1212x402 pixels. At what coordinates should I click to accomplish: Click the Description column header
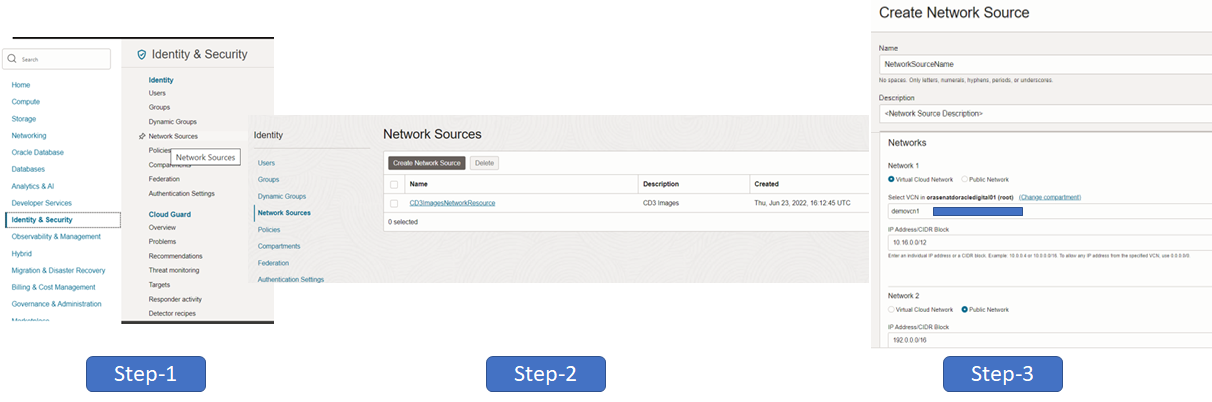pos(661,184)
